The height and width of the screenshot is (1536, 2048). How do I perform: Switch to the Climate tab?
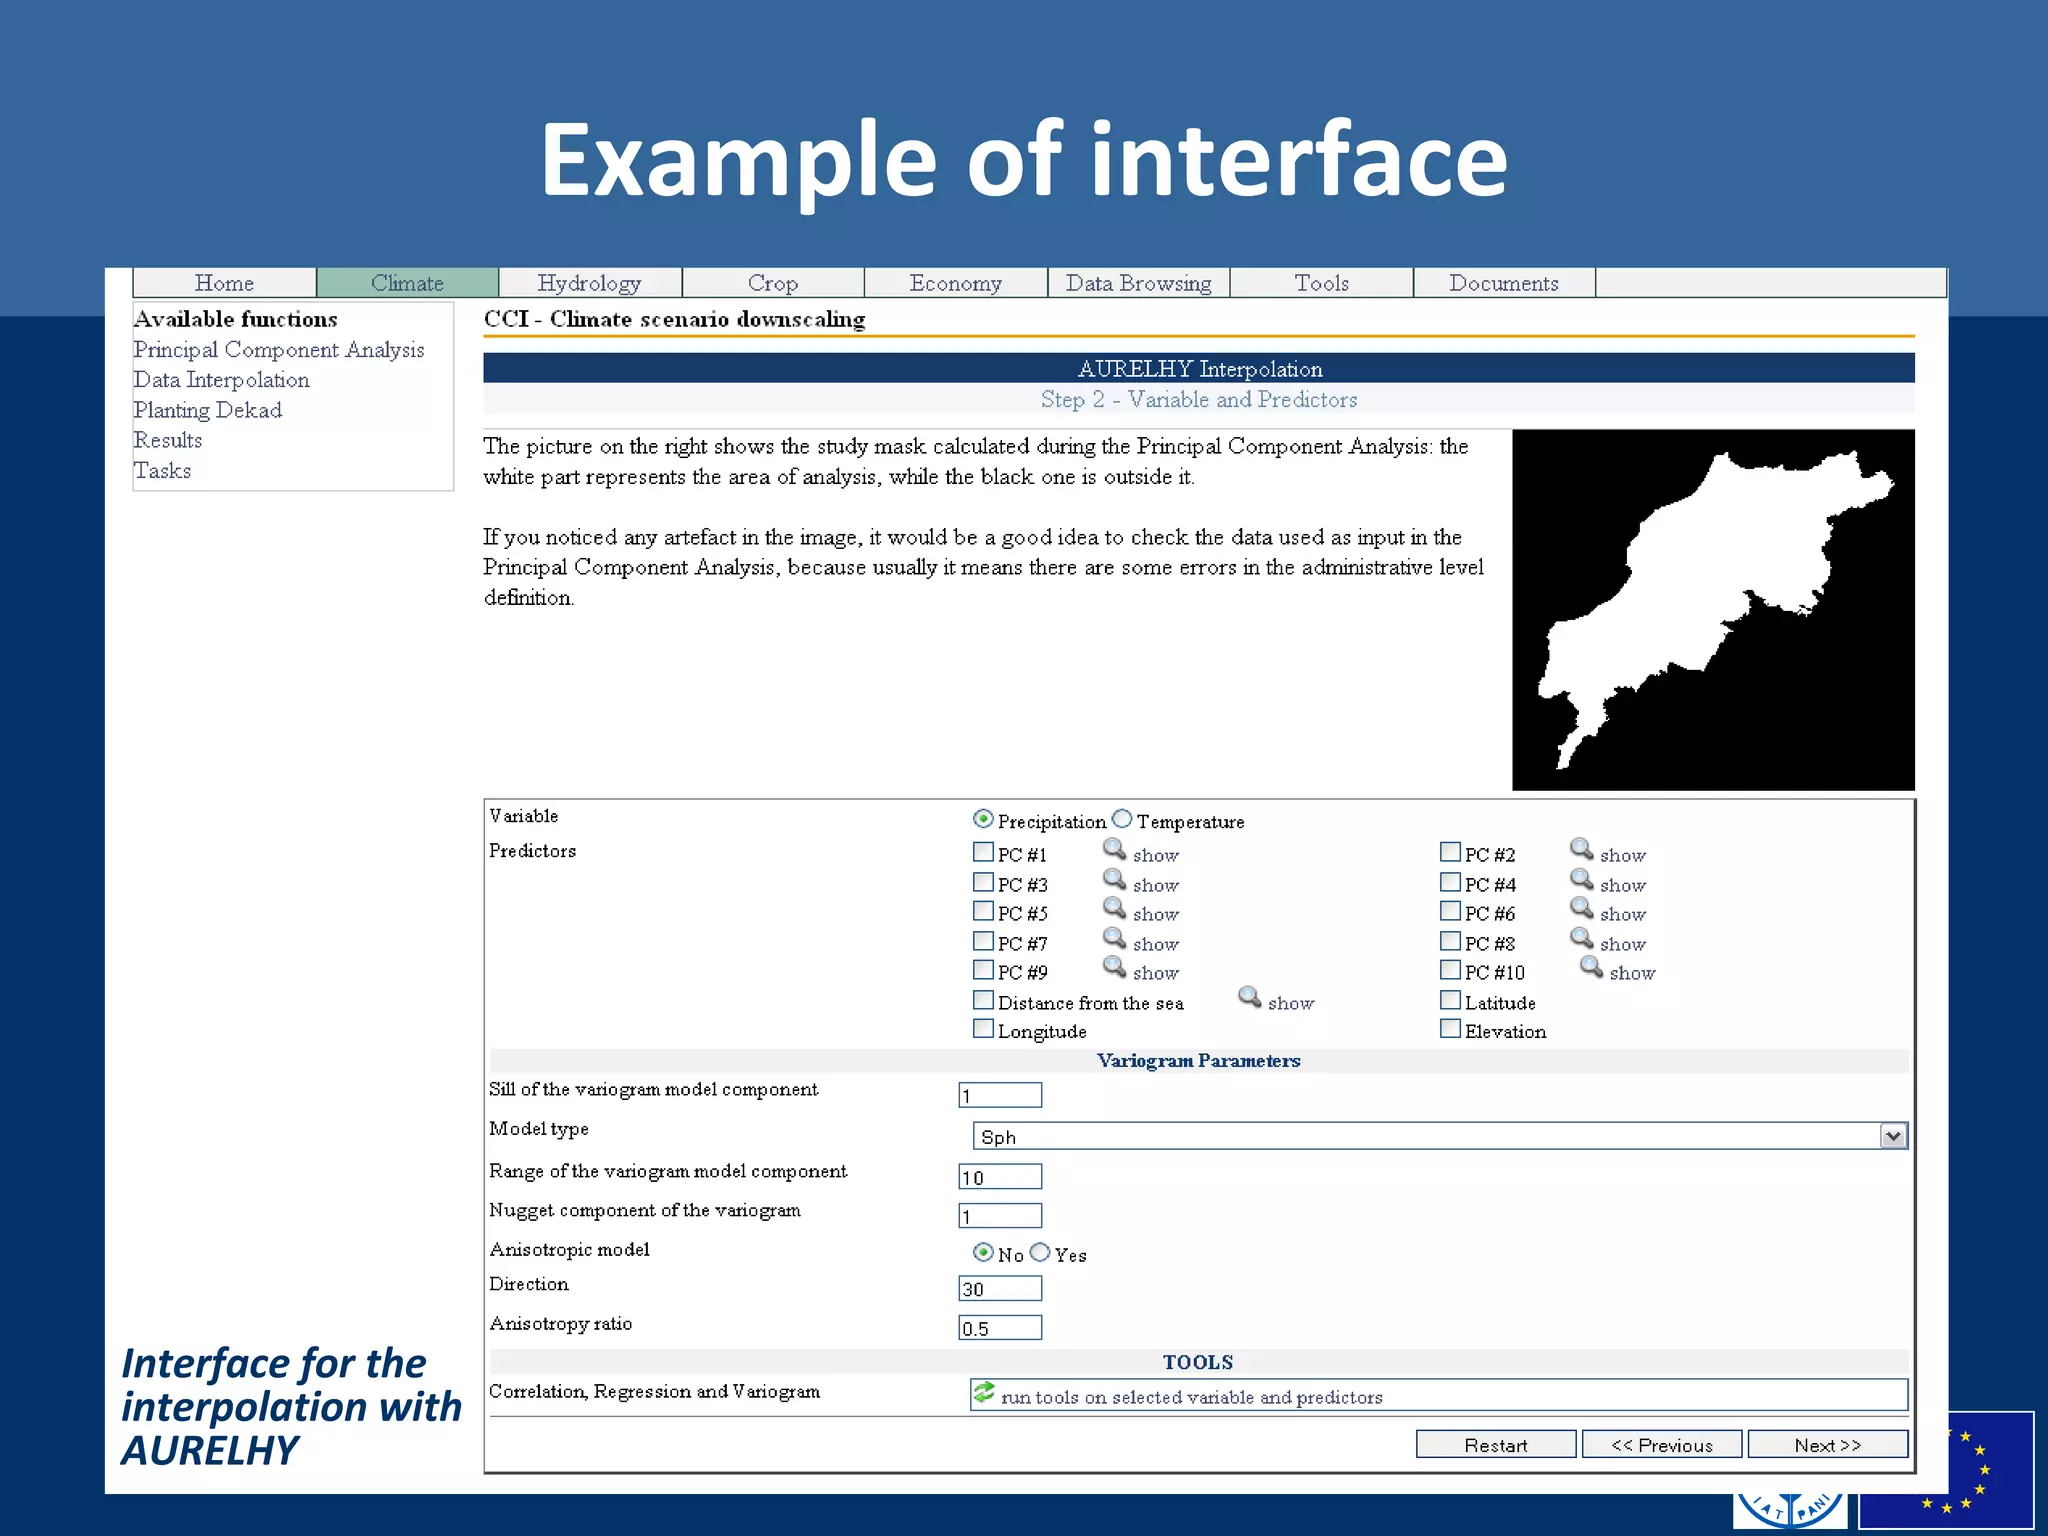[x=407, y=283]
